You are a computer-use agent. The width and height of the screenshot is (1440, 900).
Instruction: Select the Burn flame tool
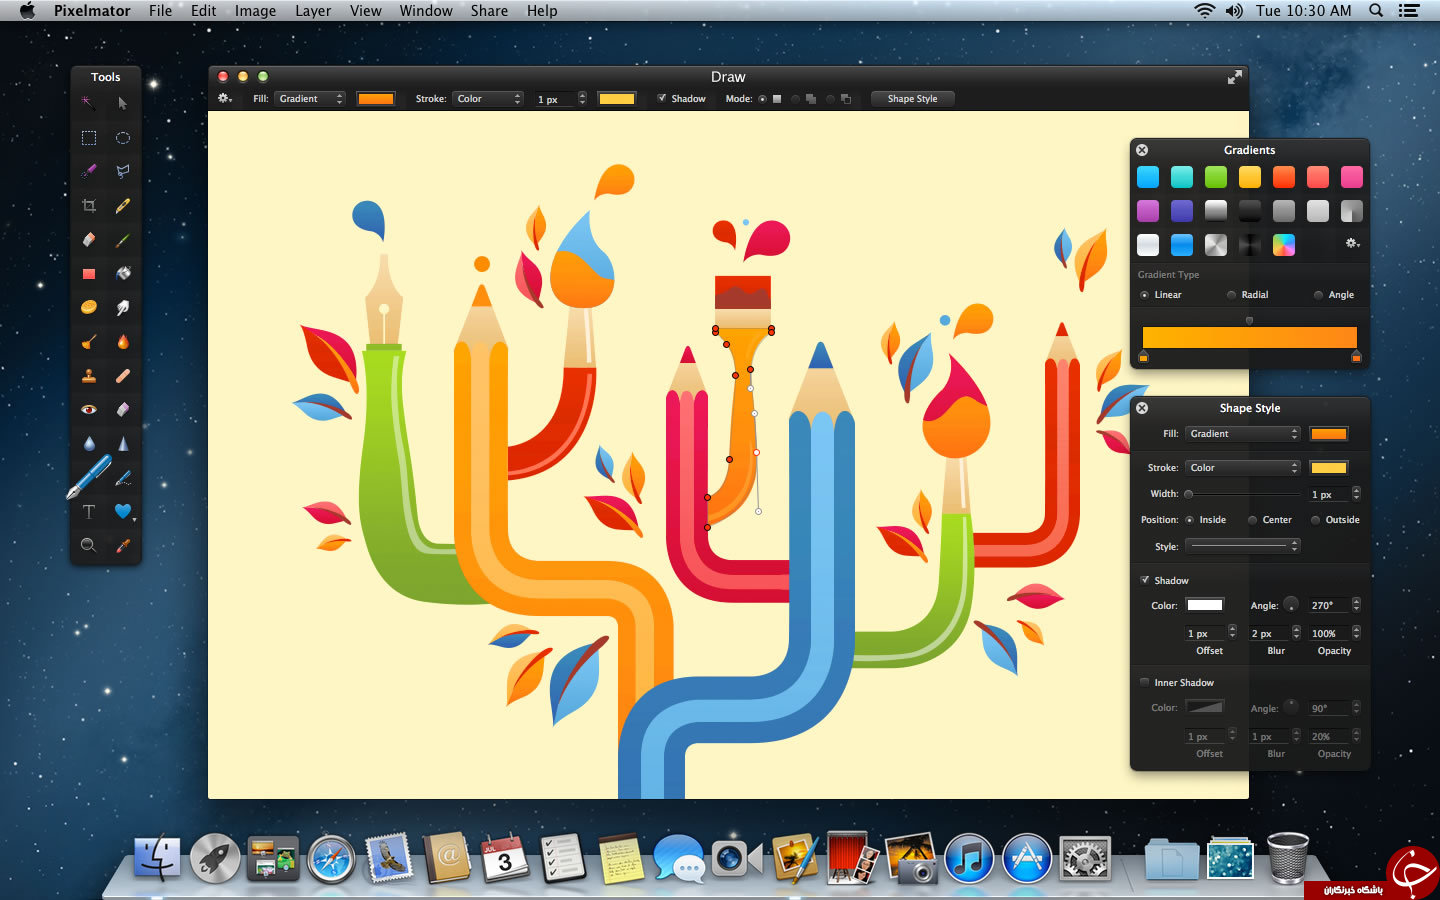point(122,341)
